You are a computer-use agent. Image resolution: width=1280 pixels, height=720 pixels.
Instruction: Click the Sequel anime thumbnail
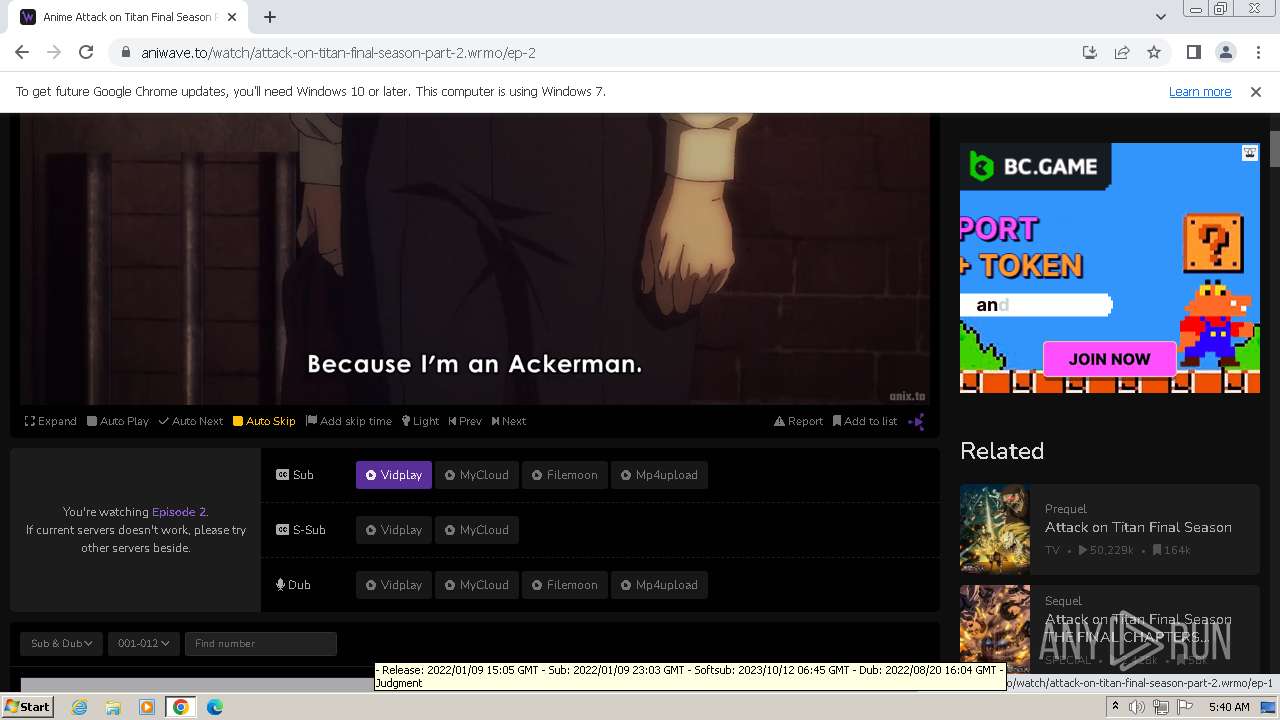click(x=995, y=628)
